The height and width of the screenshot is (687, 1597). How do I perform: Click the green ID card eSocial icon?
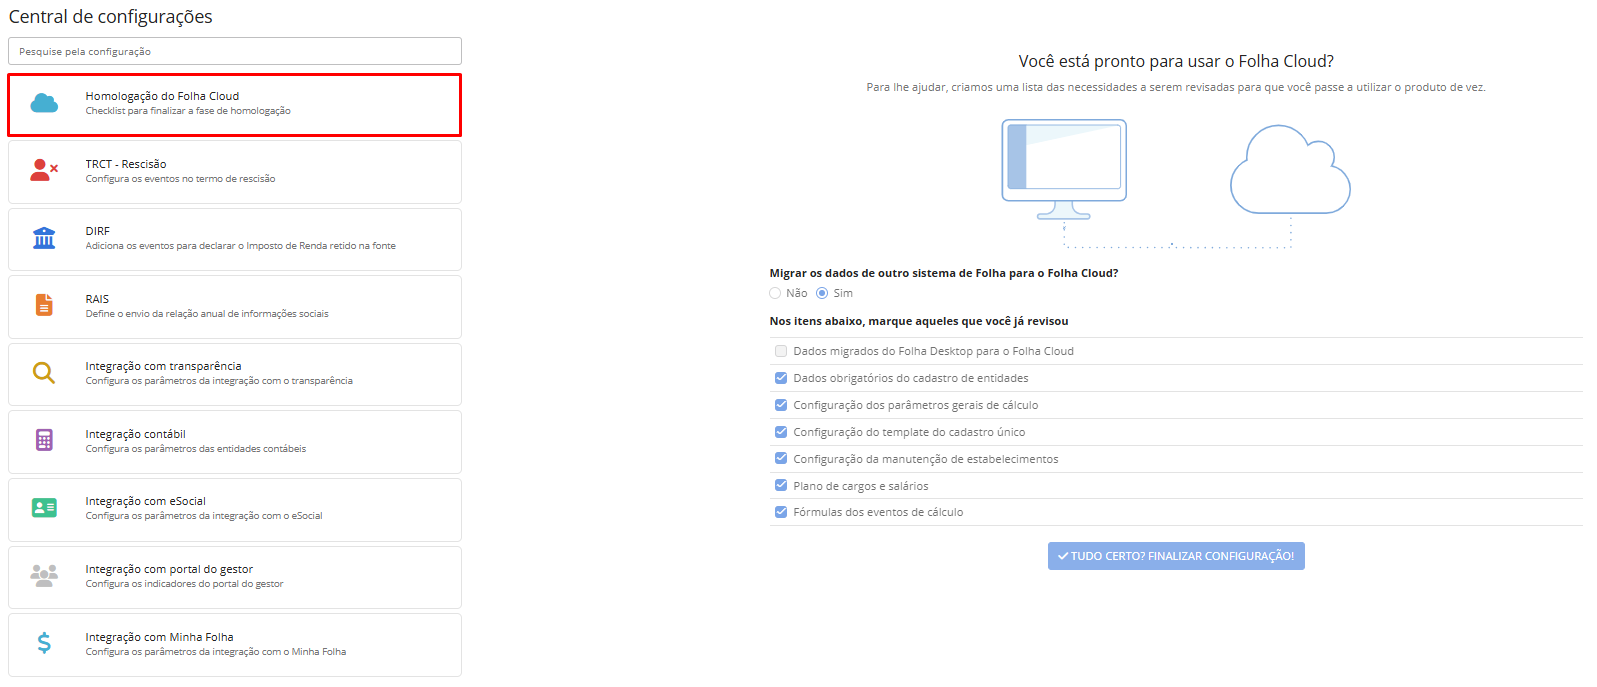pos(44,508)
